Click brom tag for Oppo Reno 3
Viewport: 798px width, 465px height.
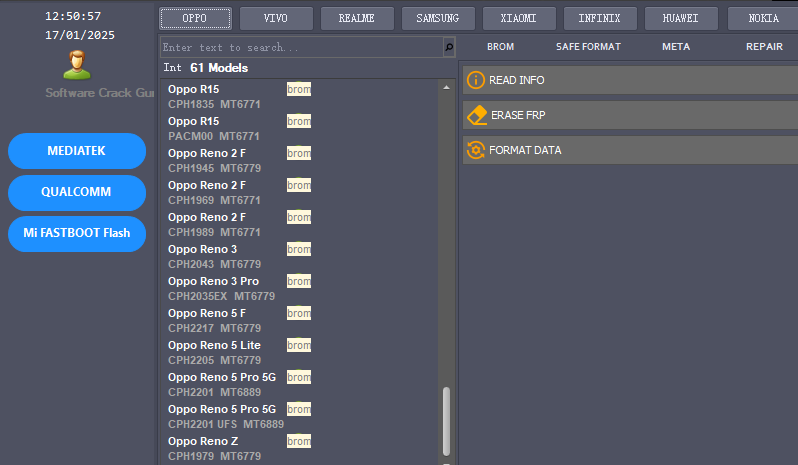point(299,249)
